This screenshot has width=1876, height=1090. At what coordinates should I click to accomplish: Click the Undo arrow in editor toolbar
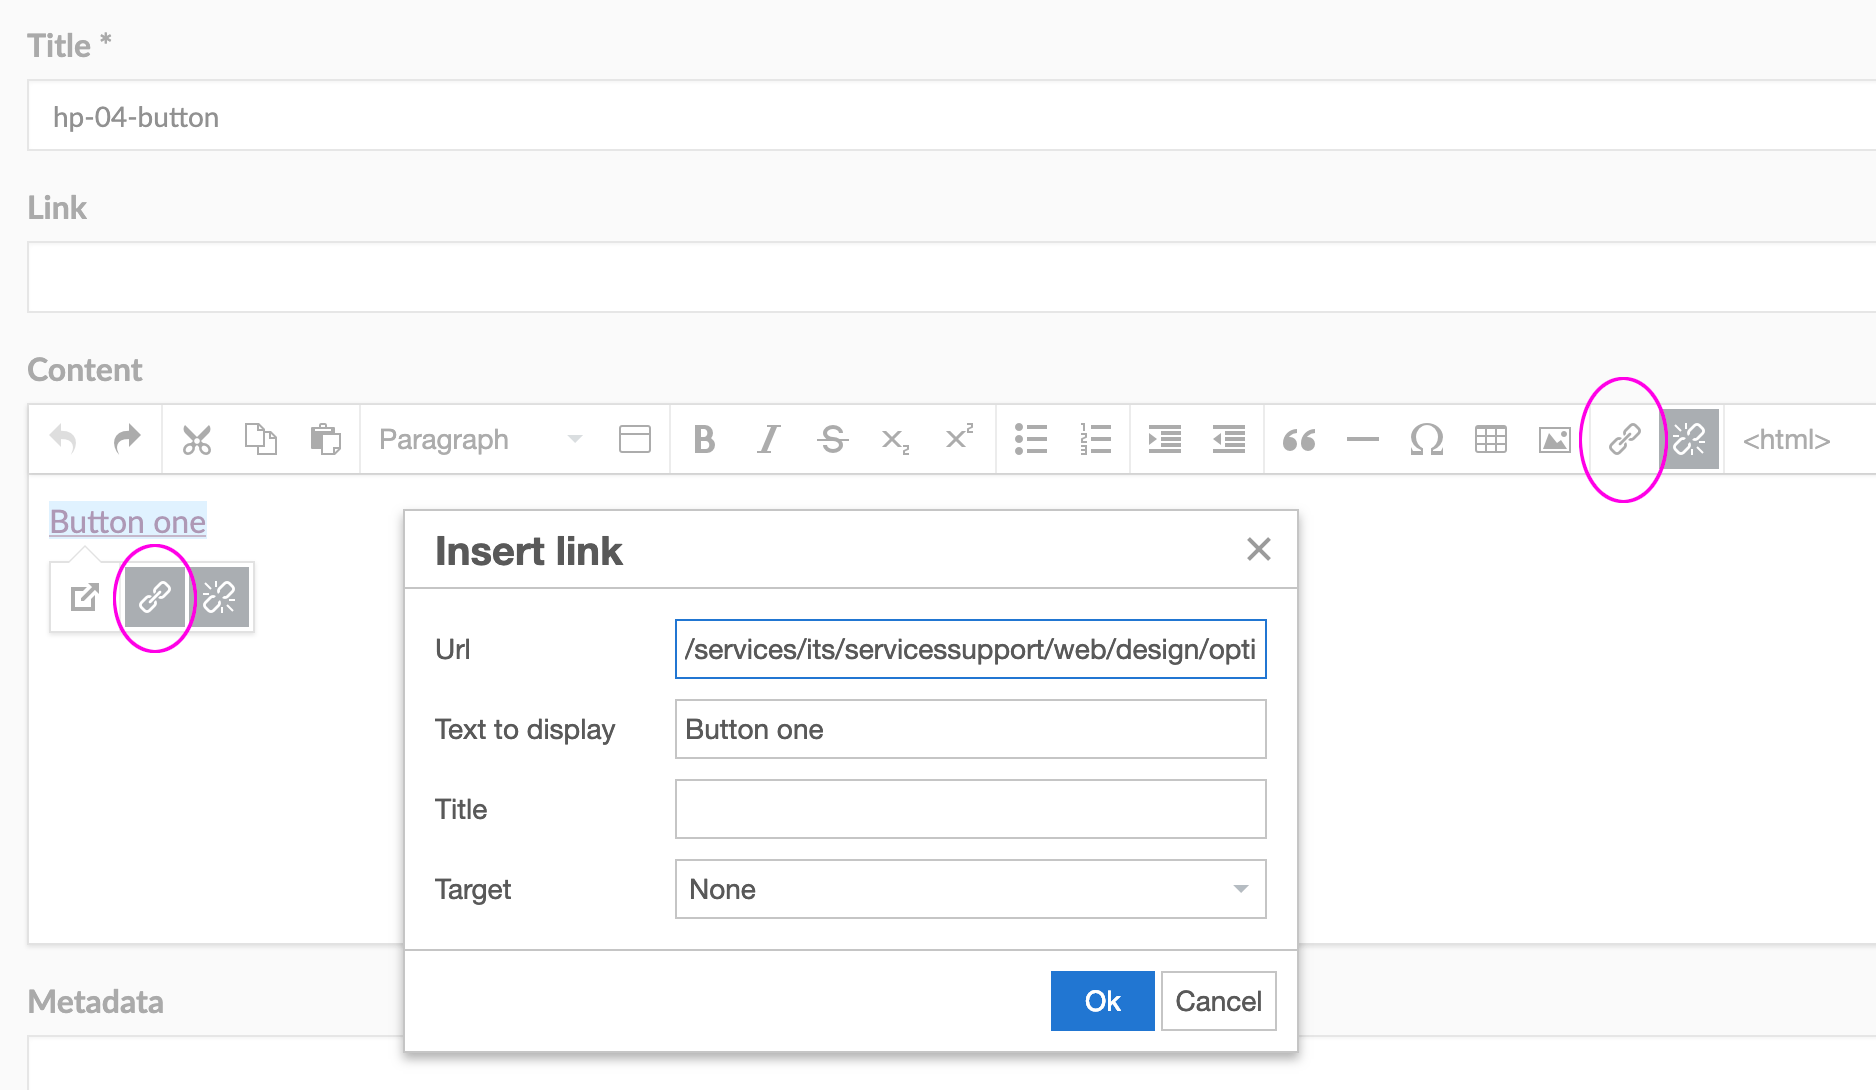[64, 439]
